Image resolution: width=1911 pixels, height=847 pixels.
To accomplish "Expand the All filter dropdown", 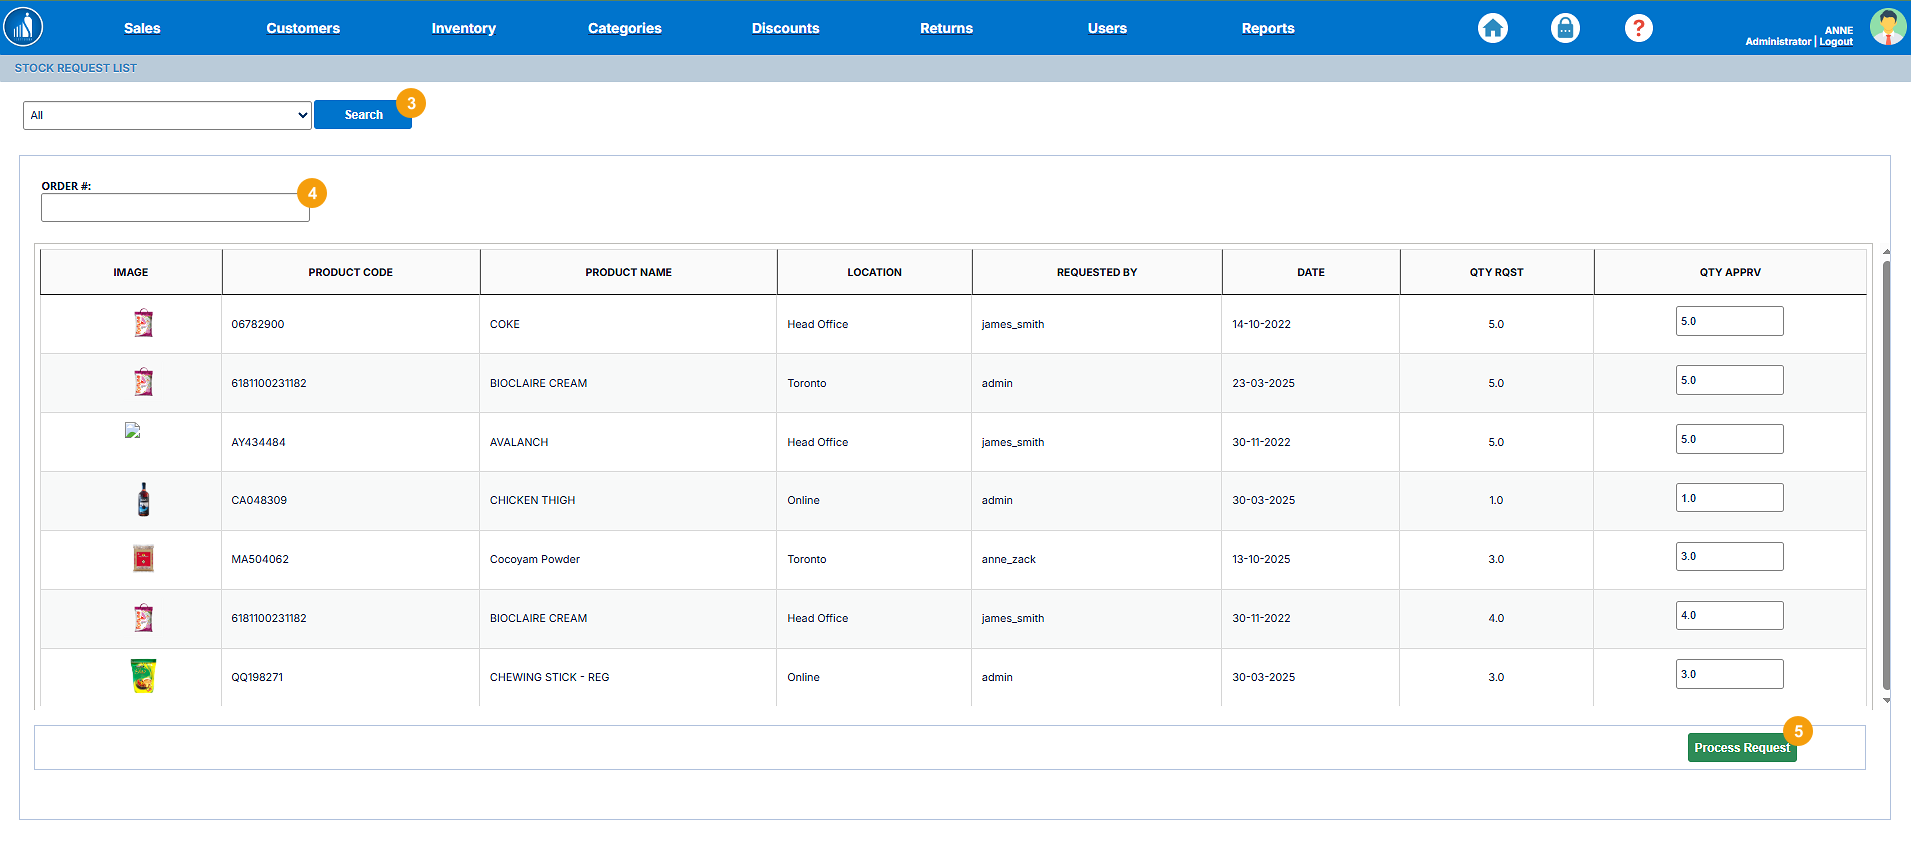I will pos(167,115).
